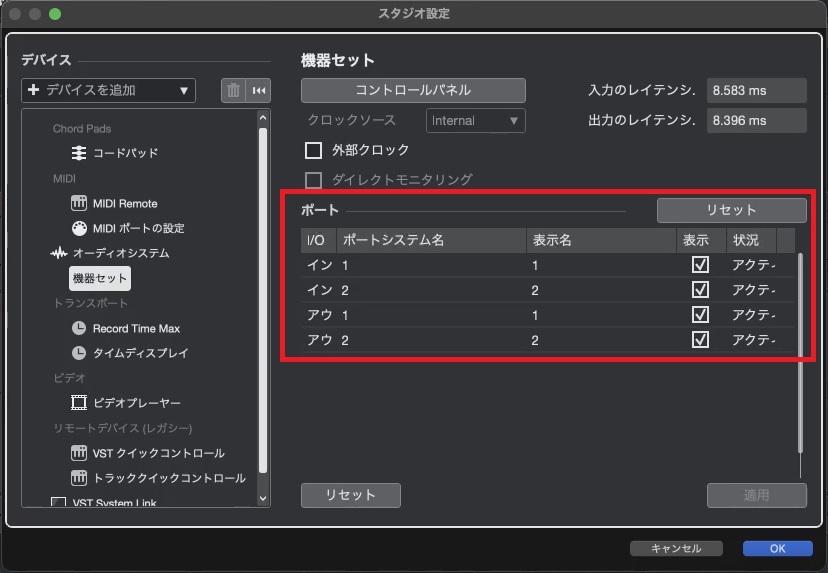Click the 表示名 field of input 1
This screenshot has height=573, width=828.
pyautogui.click(x=600, y=265)
